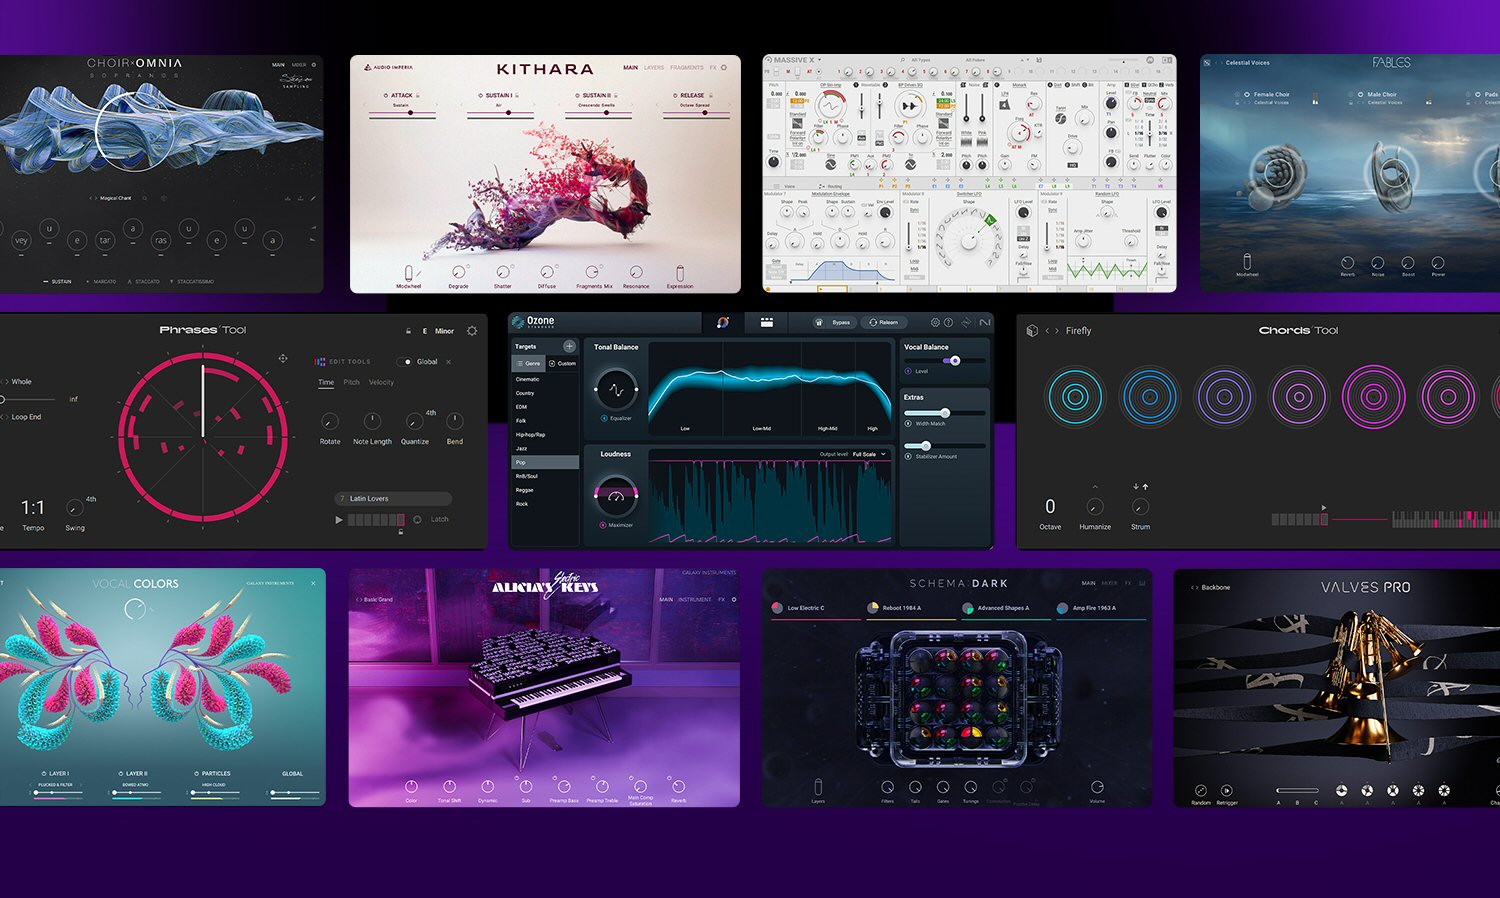1500x898 pixels.
Task: Go to previous Chords Tool preset arrow
Action: pyautogui.click(x=1047, y=331)
